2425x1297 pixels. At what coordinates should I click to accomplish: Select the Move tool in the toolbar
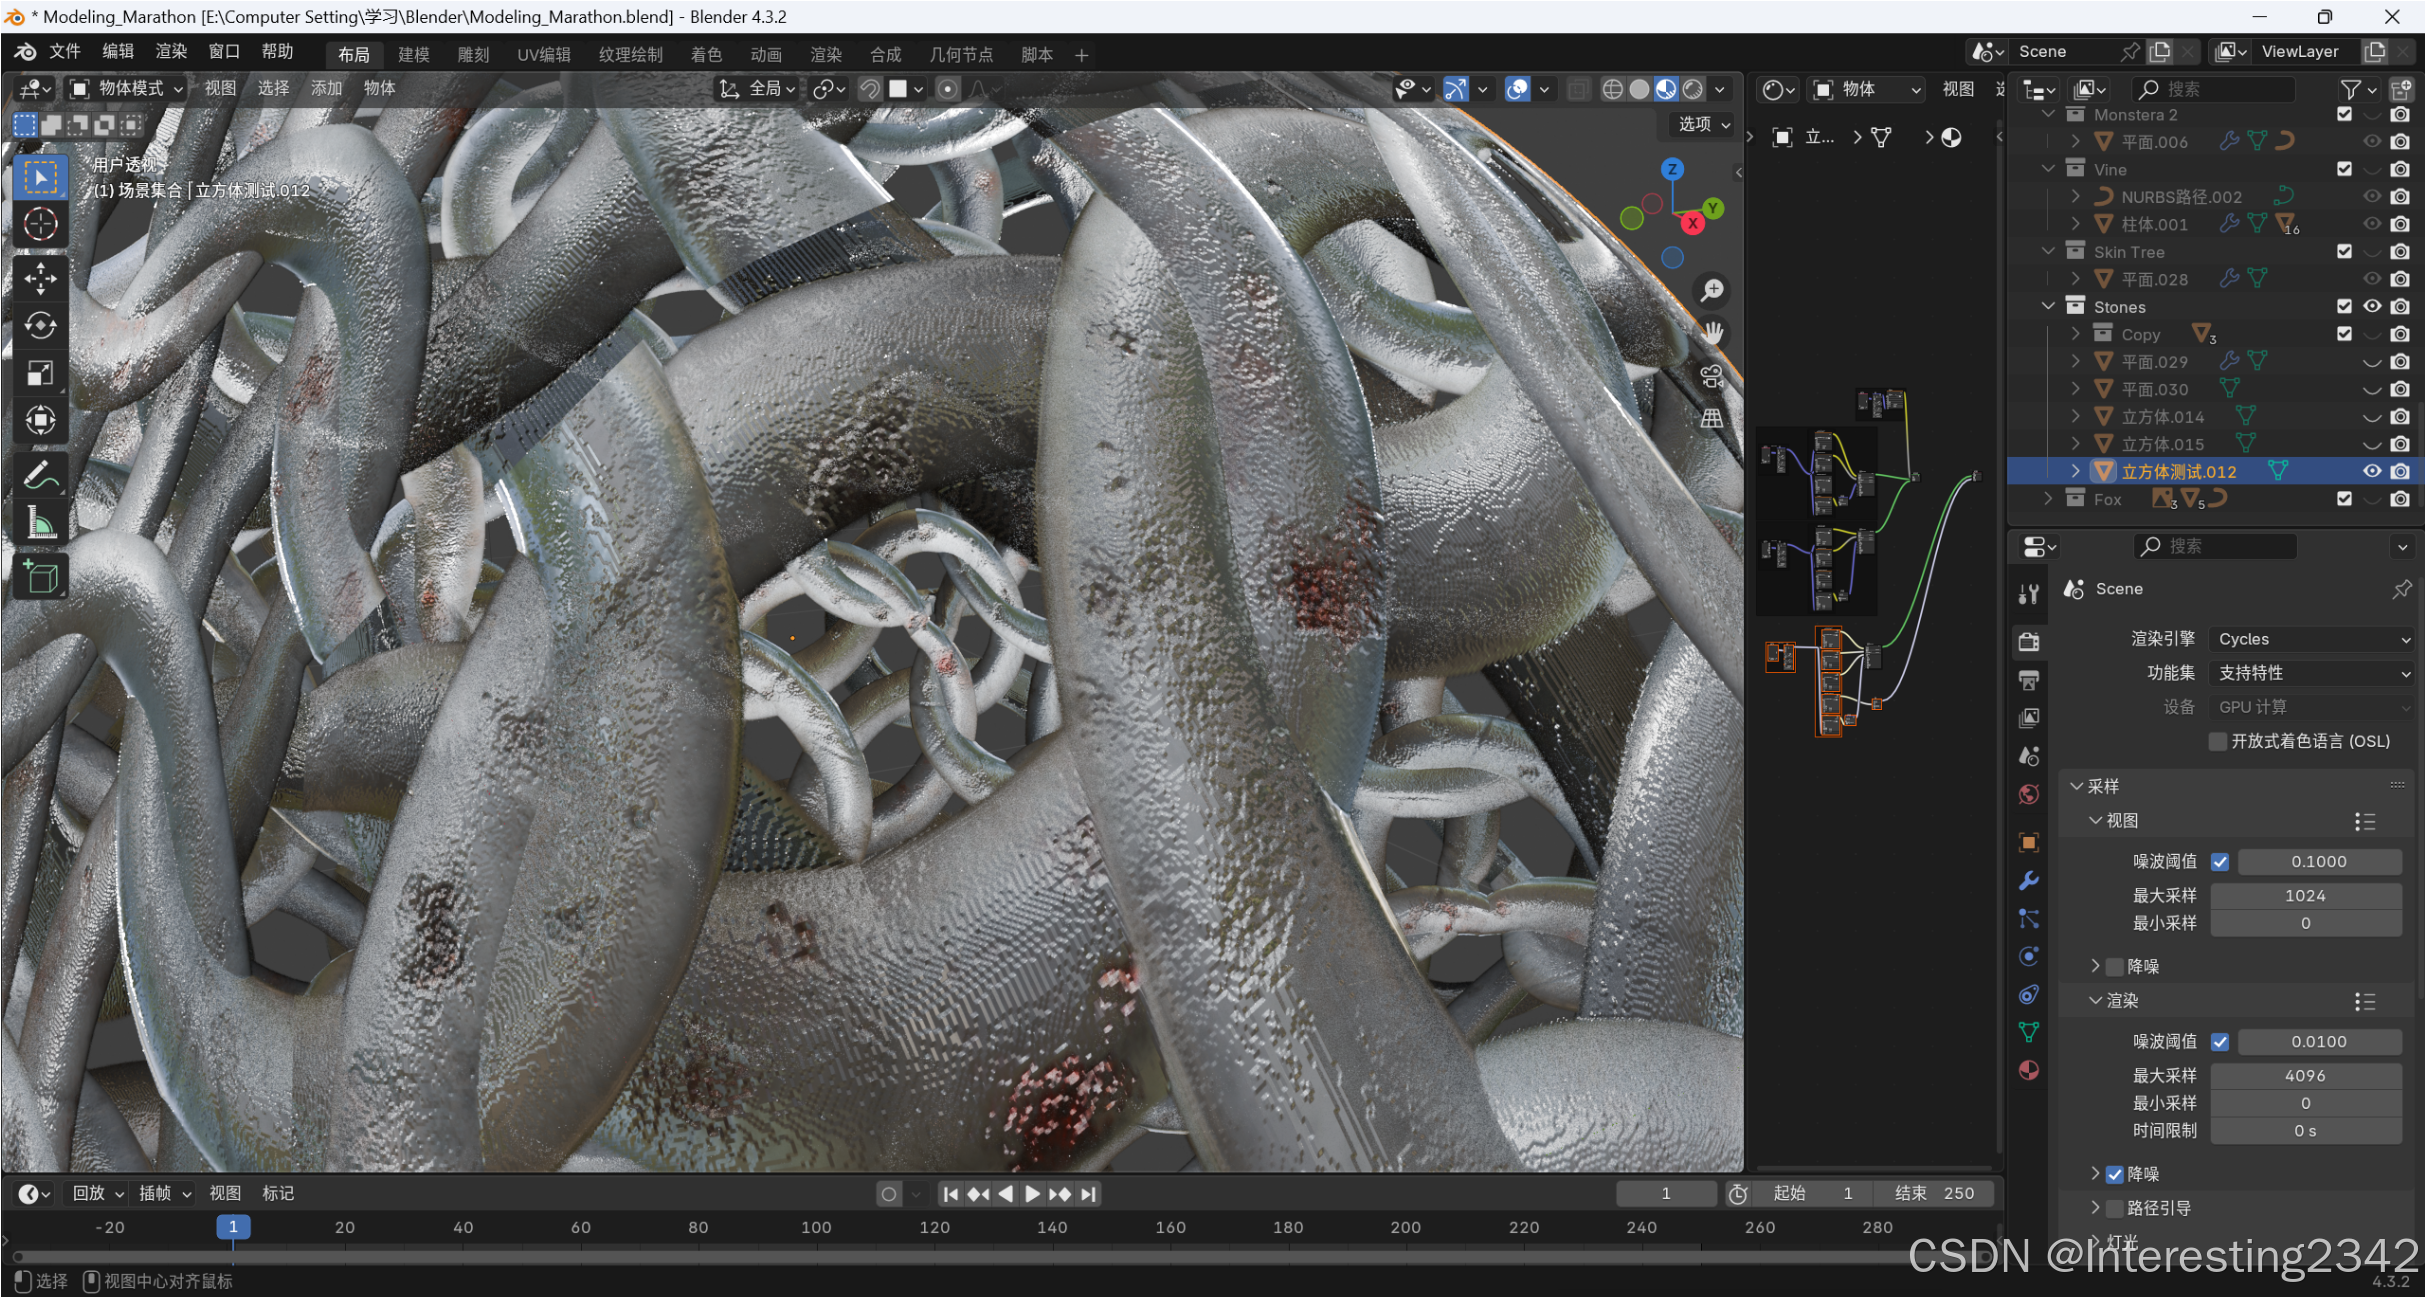coord(40,278)
